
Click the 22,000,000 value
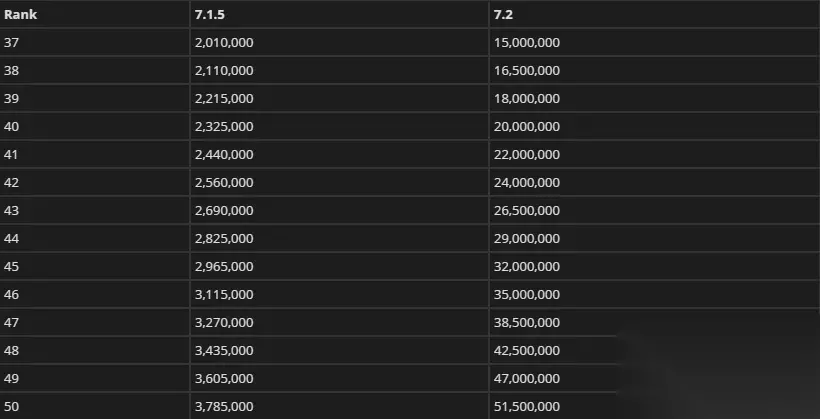[x=526, y=154]
